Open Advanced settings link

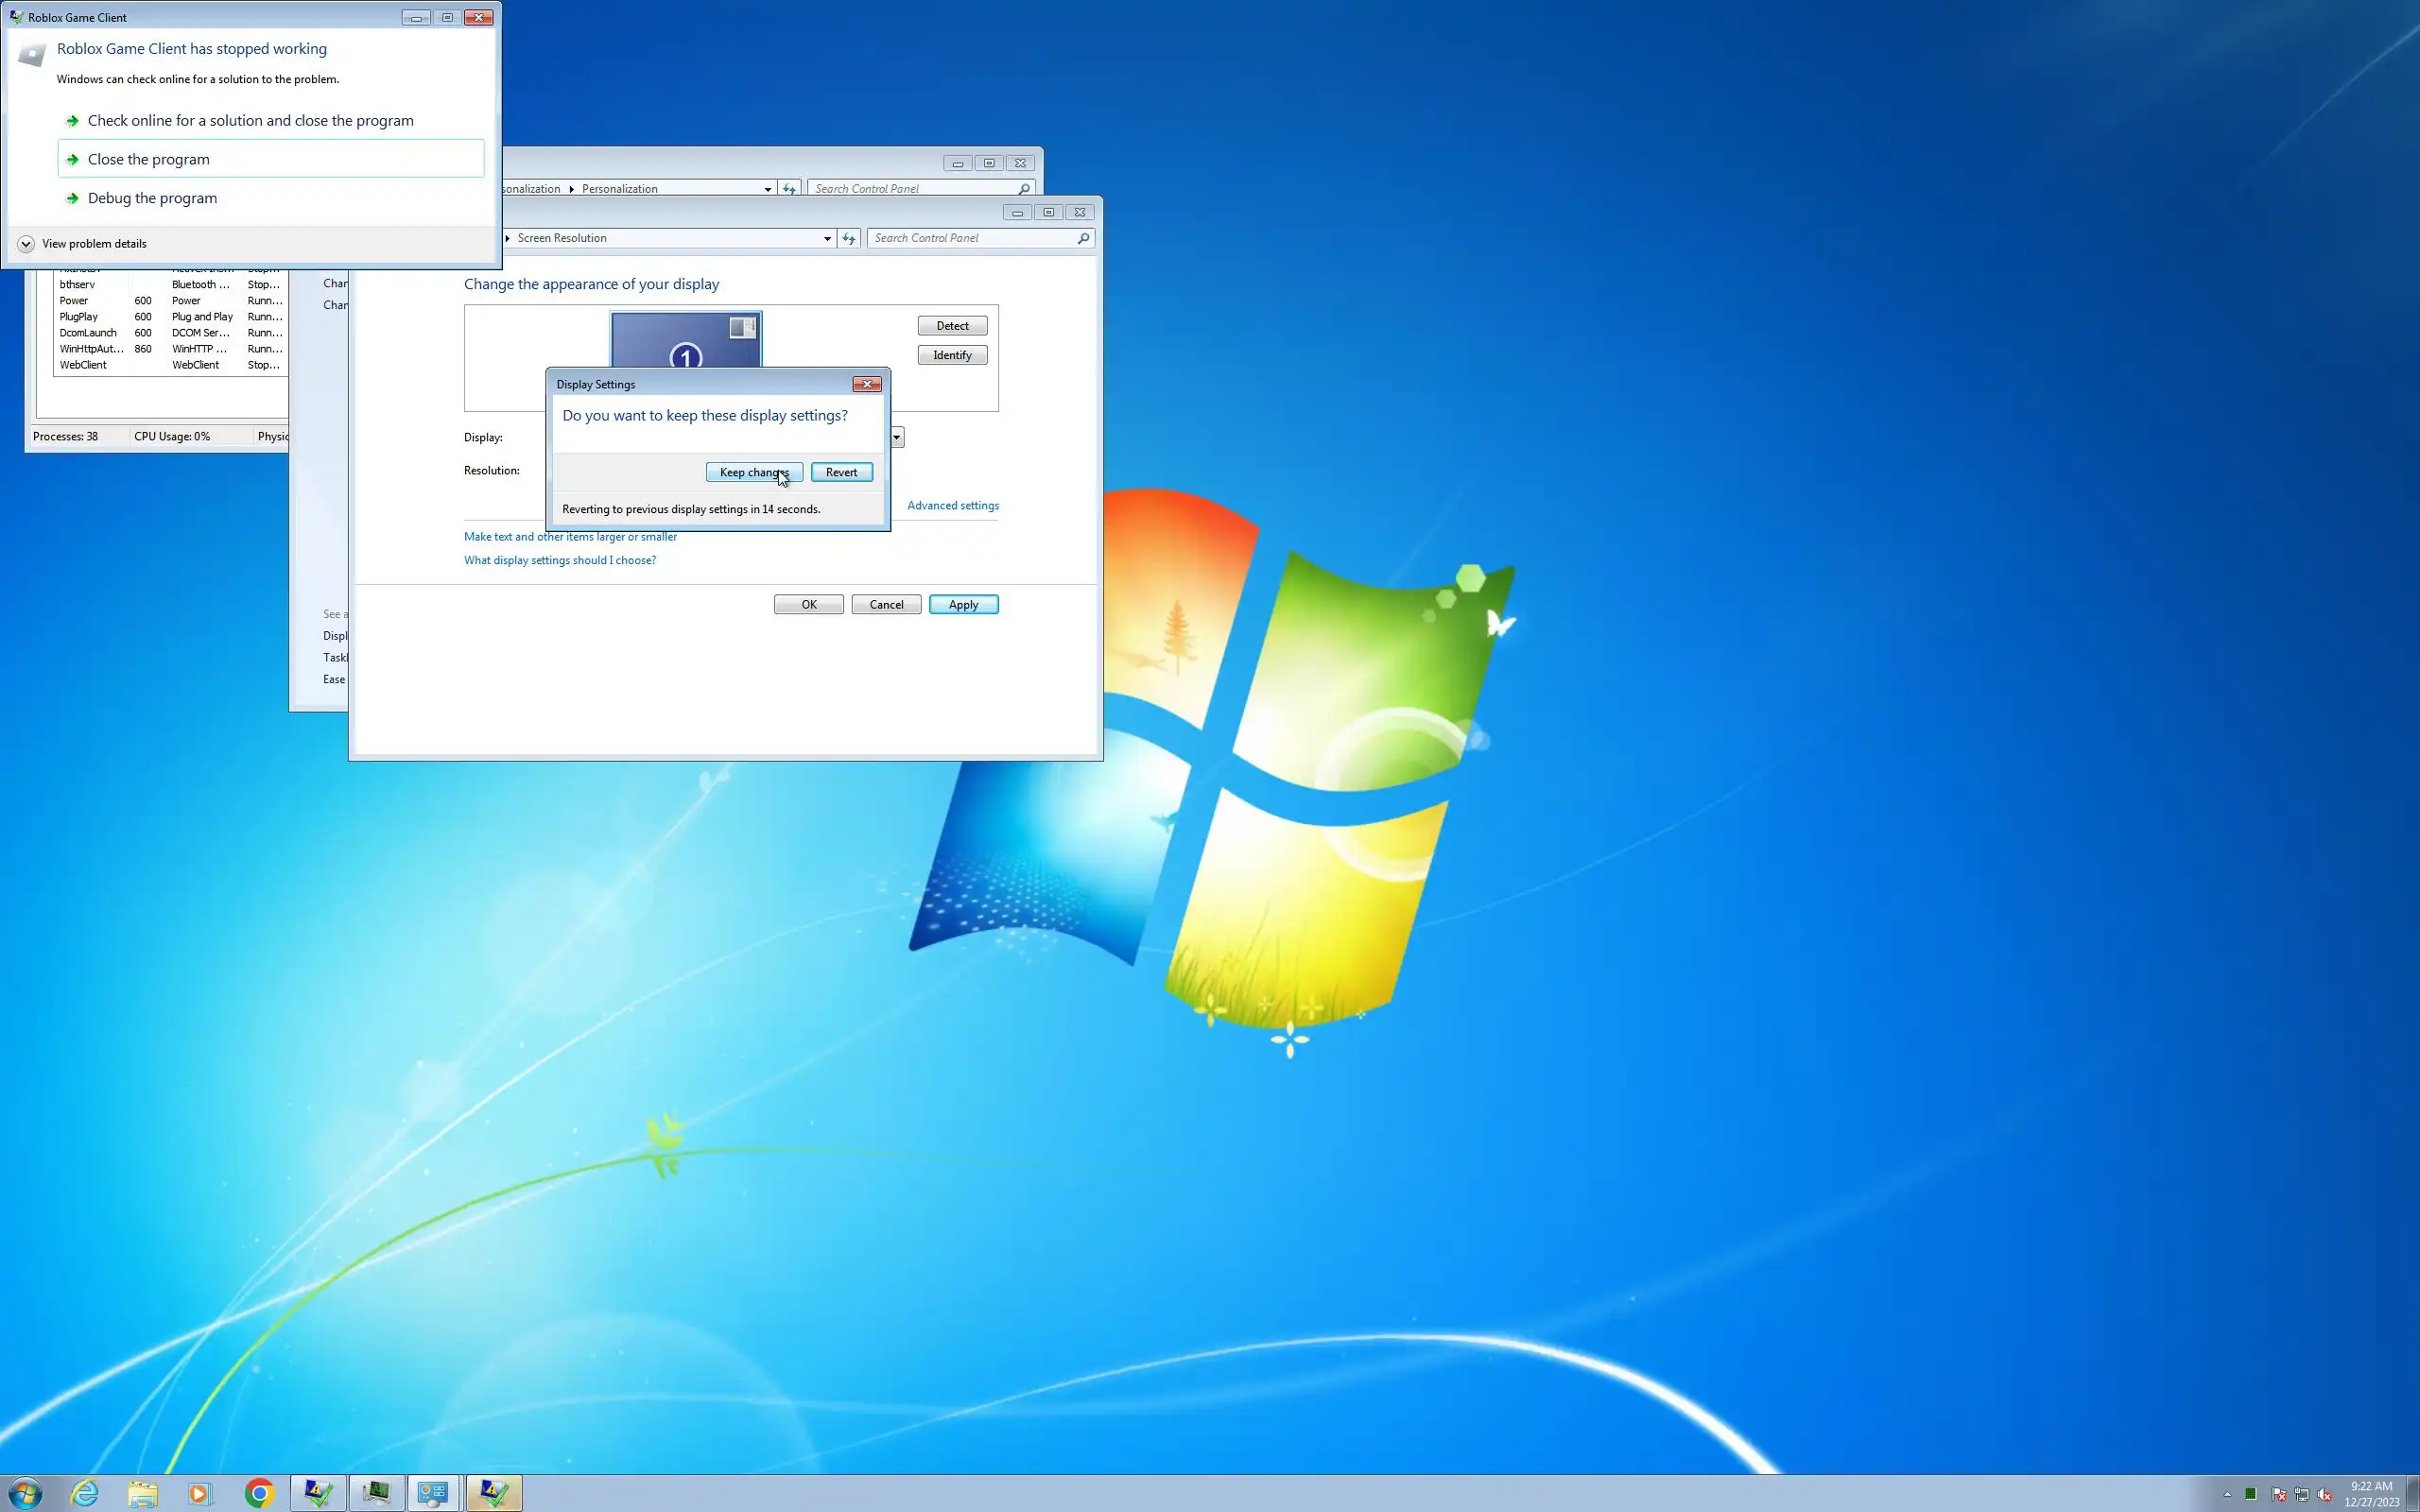pos(952,506)
